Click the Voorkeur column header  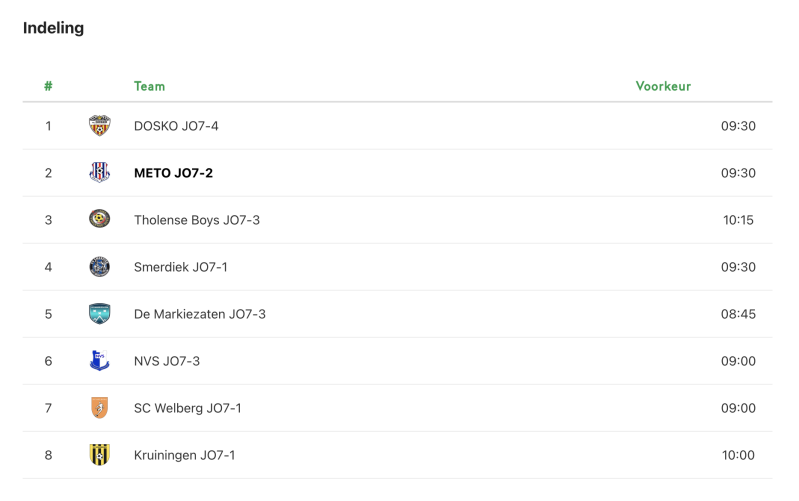coord(663,86)
